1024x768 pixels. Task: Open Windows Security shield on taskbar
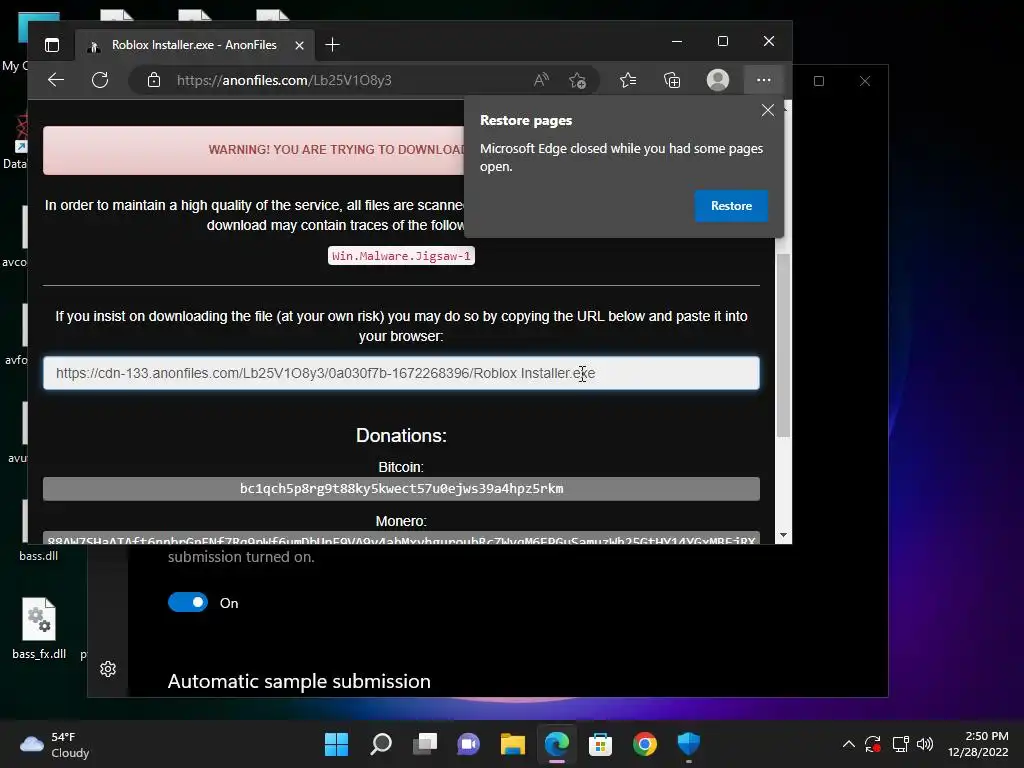[688, 744]
